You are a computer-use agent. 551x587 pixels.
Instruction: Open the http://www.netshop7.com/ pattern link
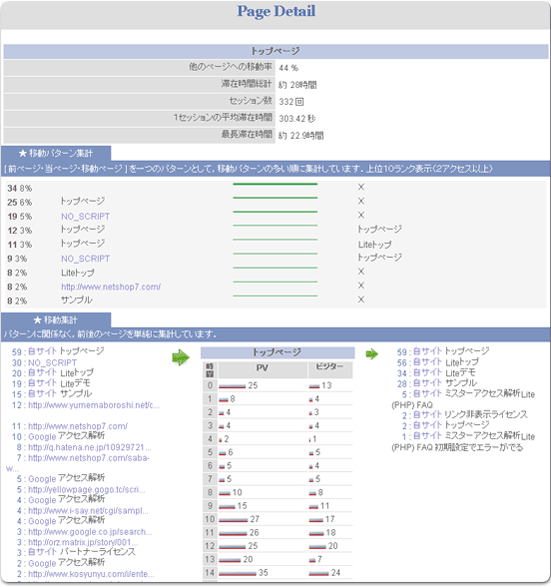point(111,287)
